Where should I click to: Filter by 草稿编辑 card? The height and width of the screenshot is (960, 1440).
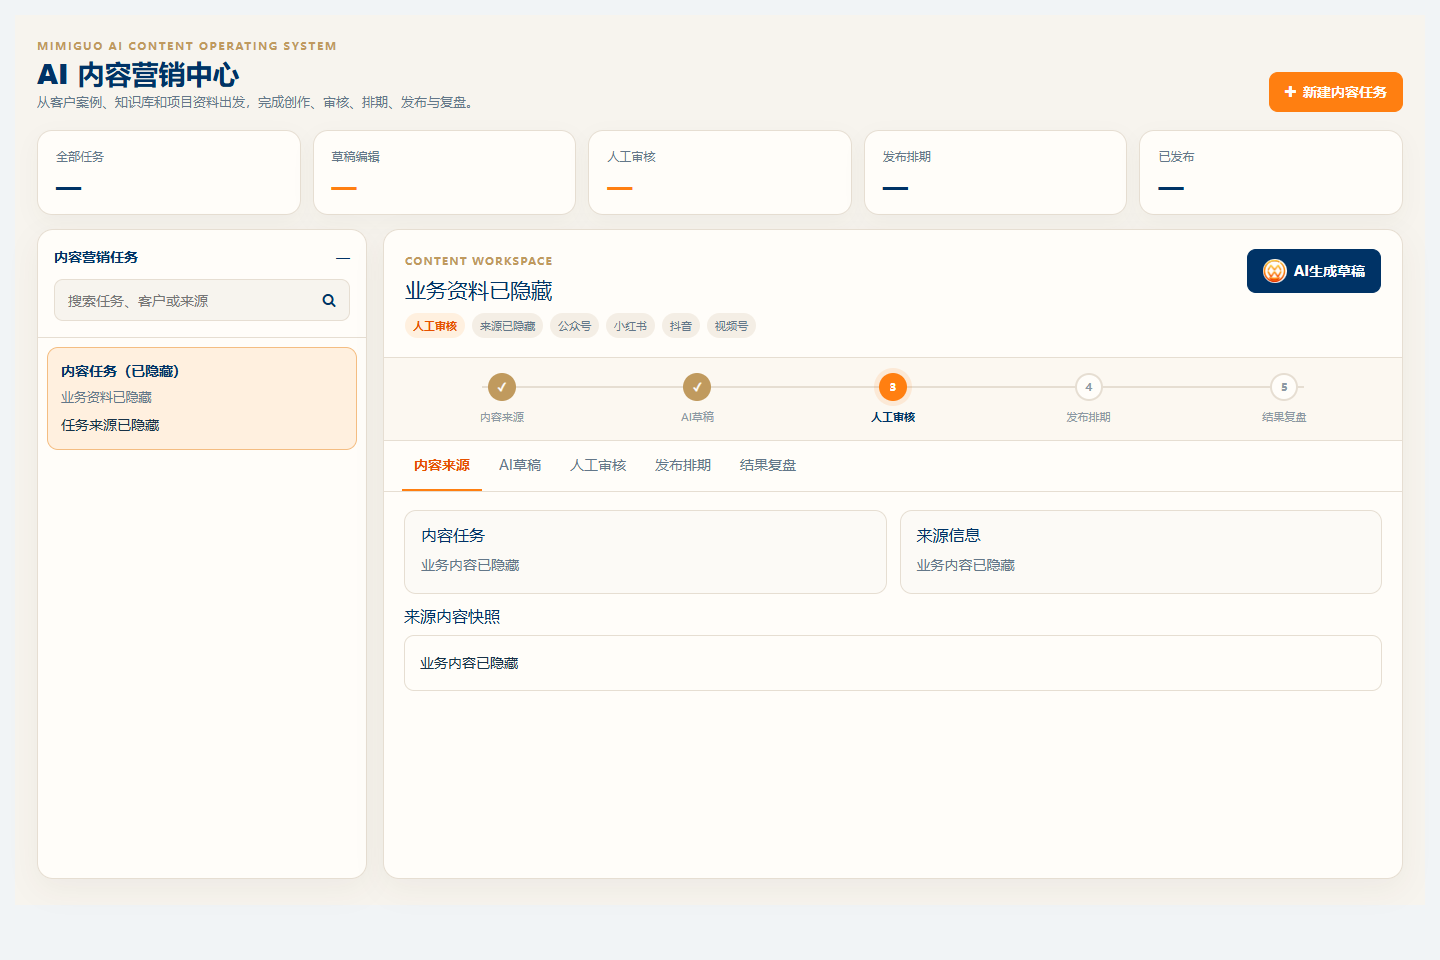444,172
